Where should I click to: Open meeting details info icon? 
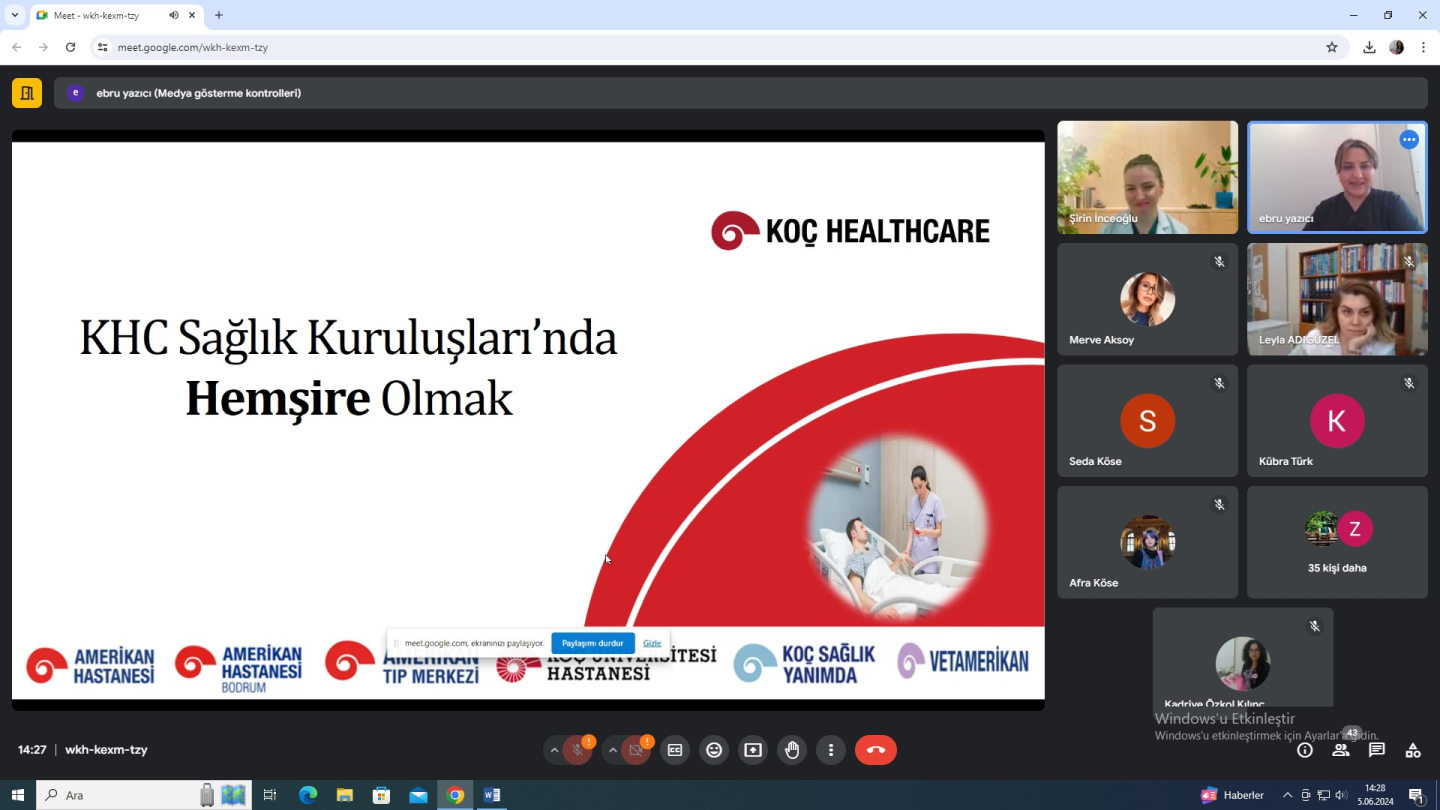[x=1305, y=750]
